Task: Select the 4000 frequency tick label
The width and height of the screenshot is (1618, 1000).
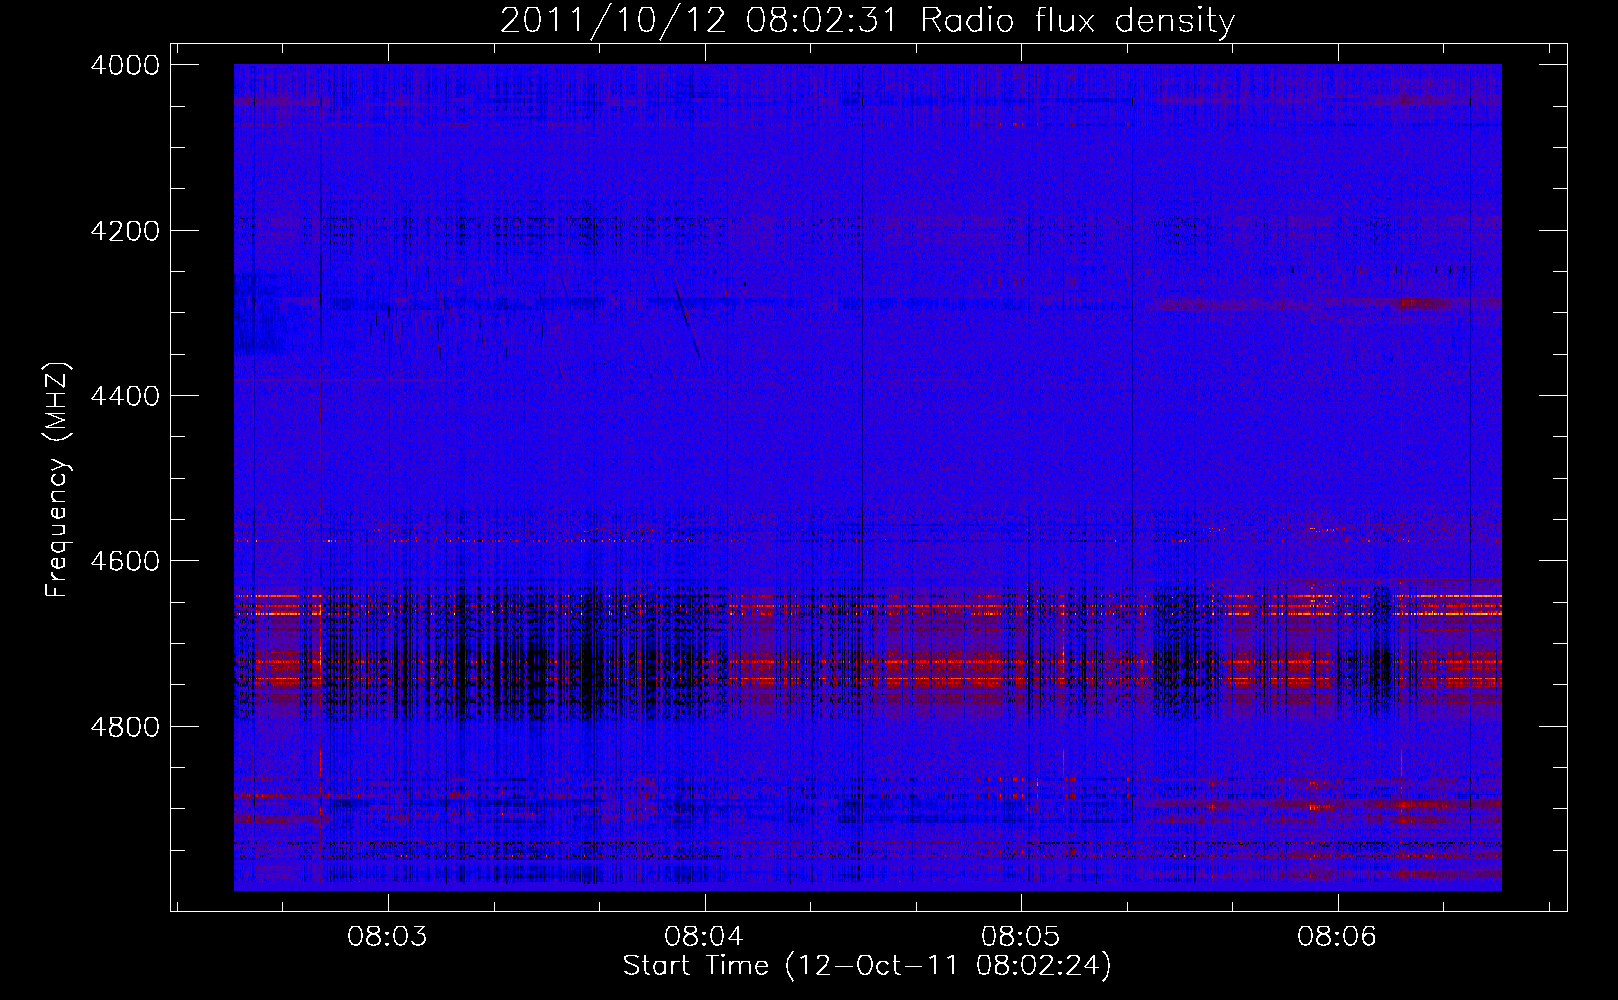Action: coord(125,65)
